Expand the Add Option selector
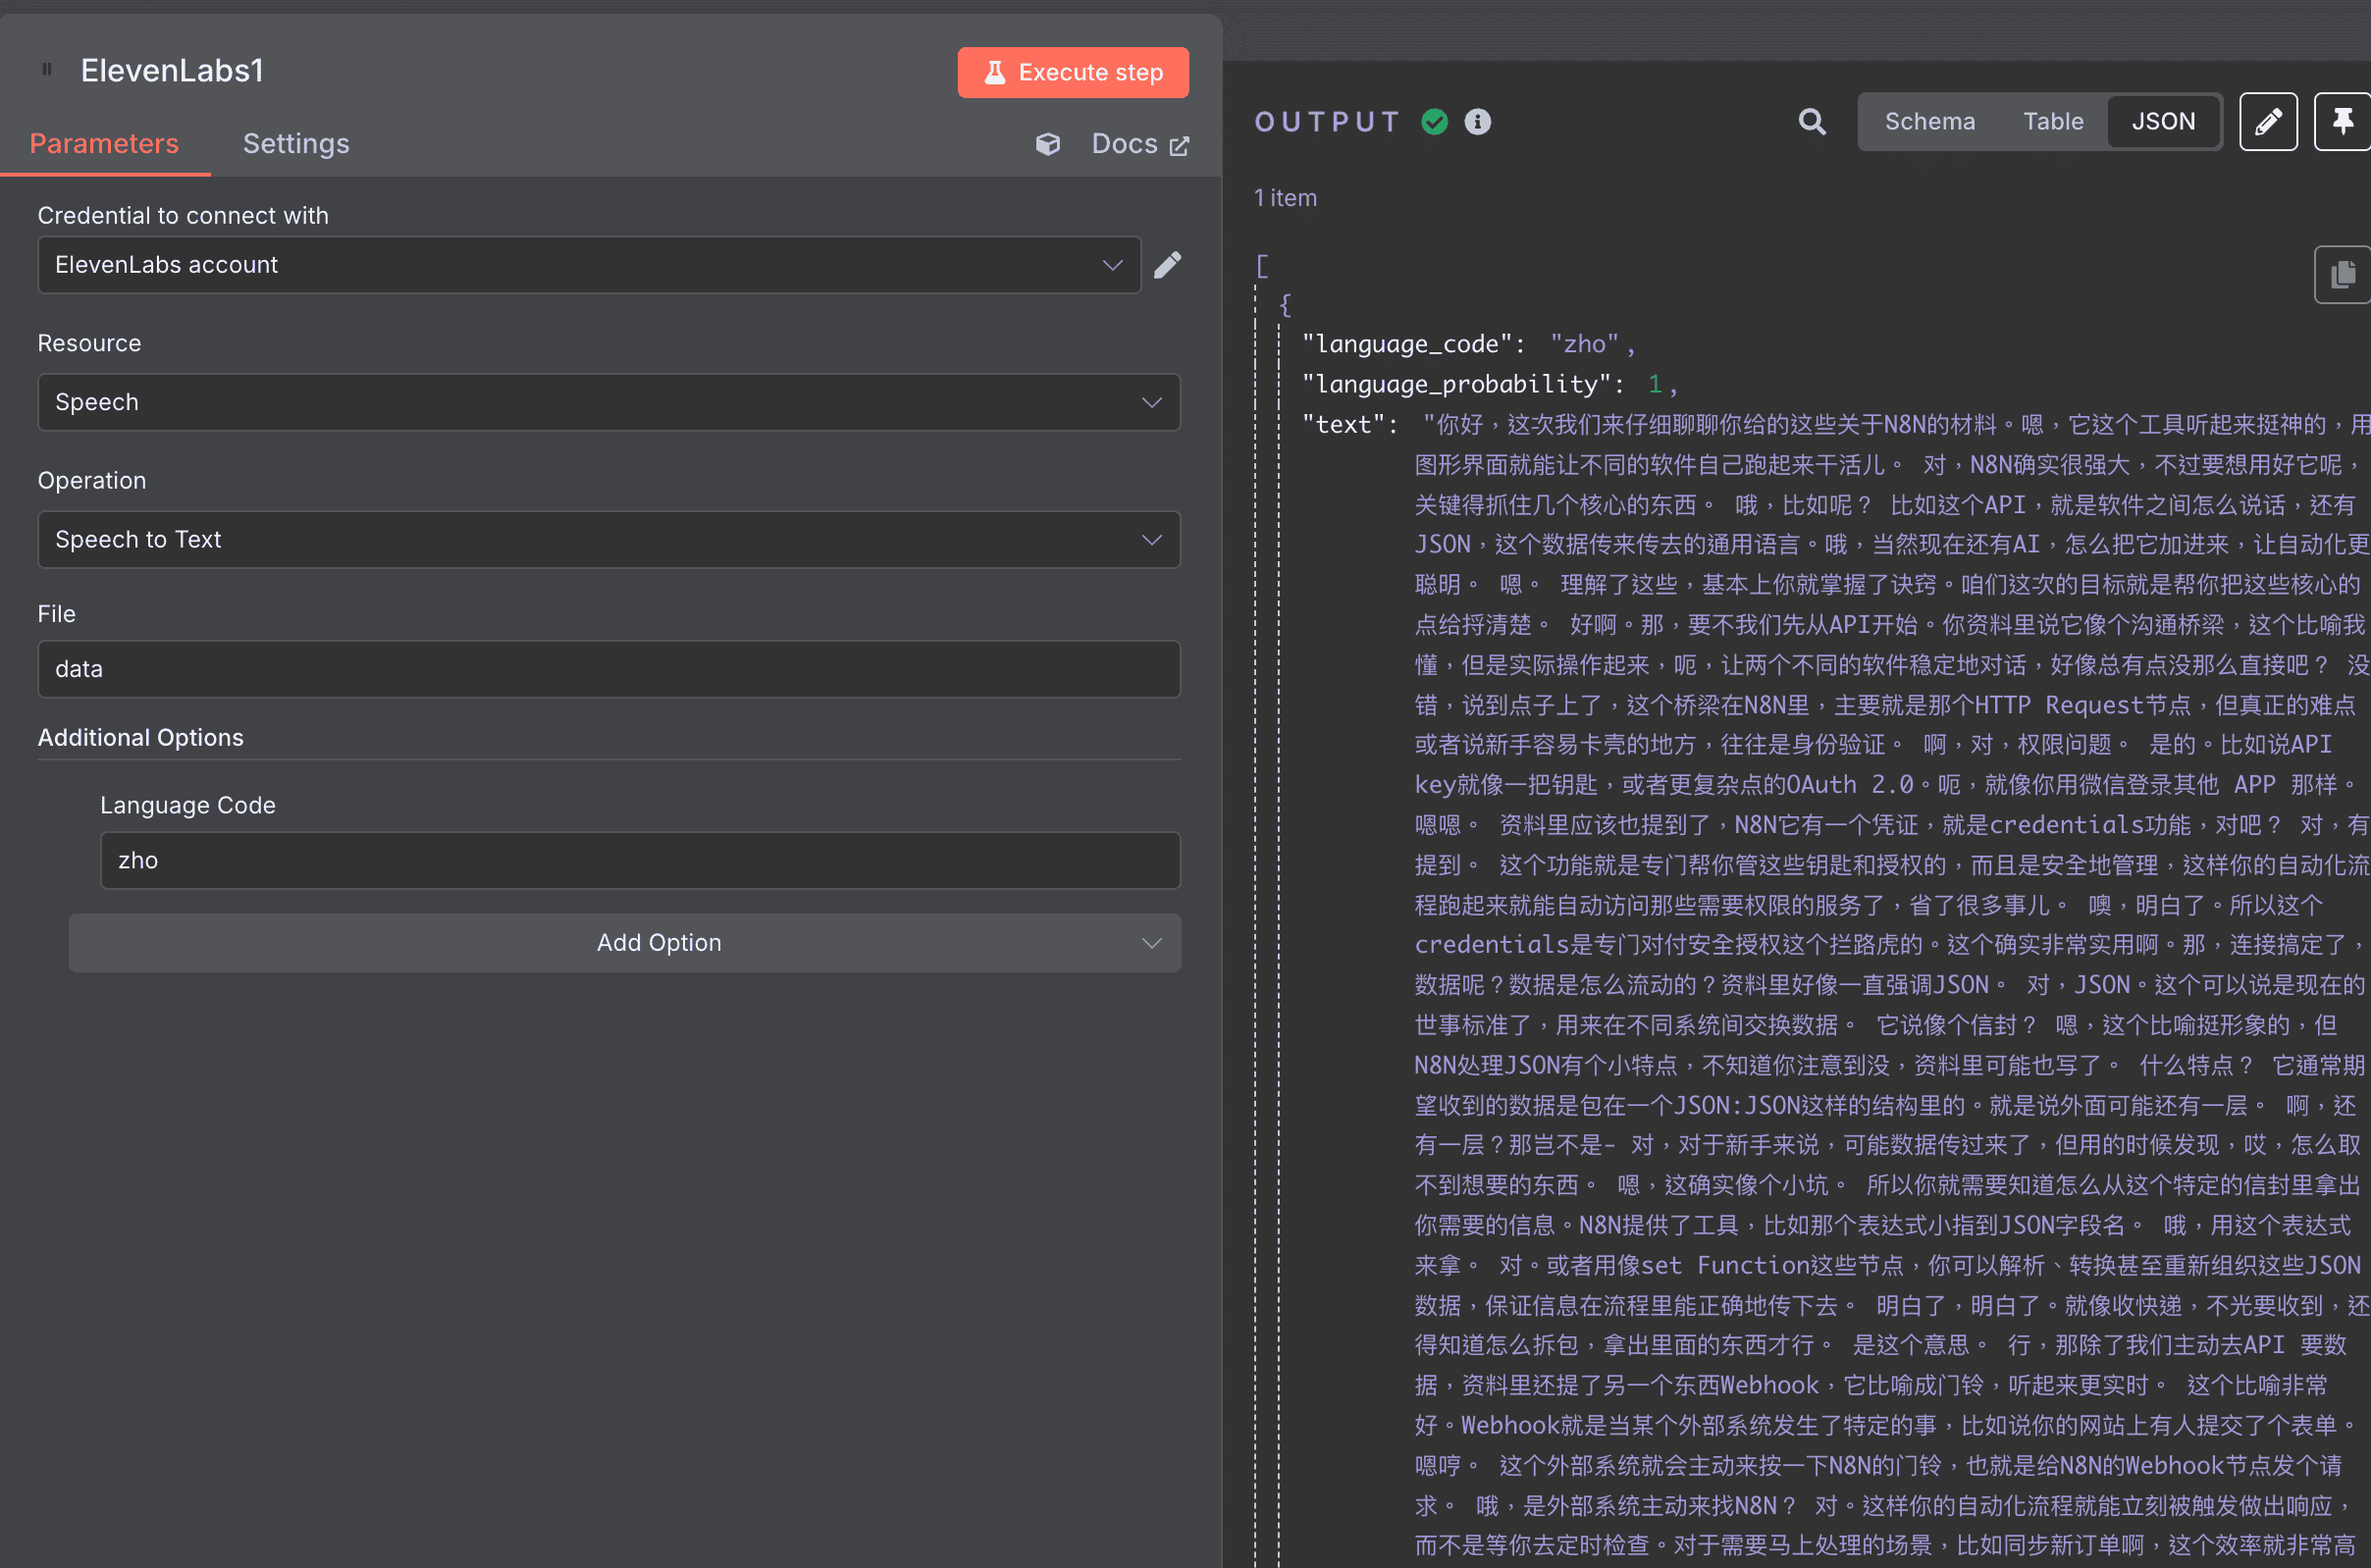 (x=658, y=941)
